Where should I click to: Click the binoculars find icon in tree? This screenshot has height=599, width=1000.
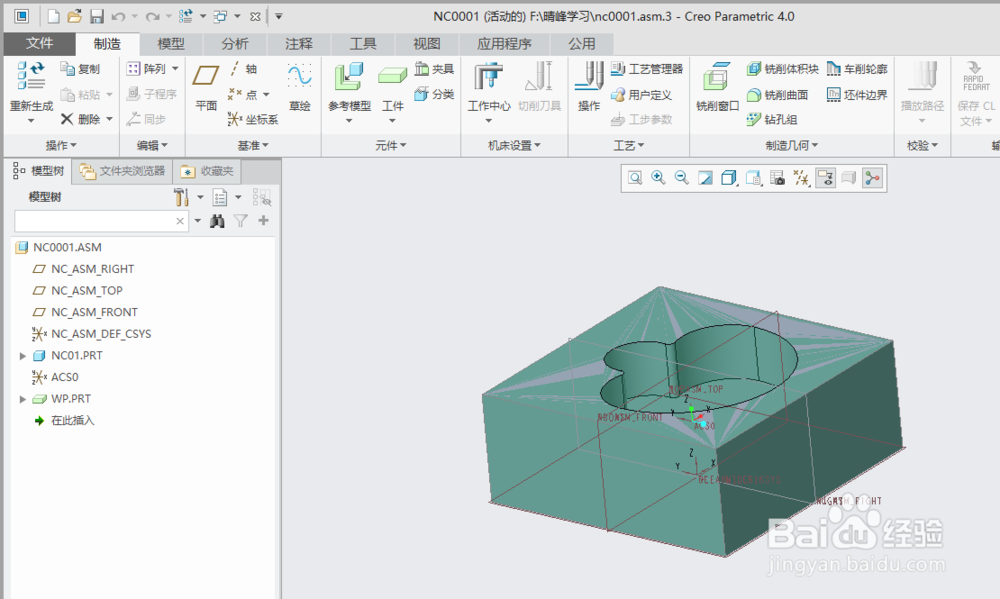point(217,221)
